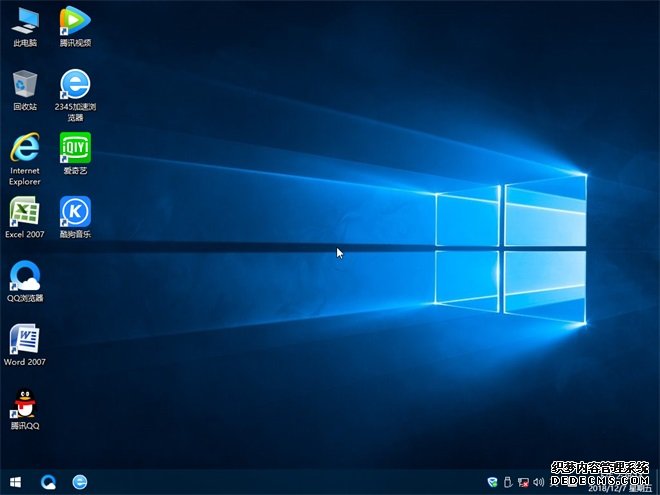Select the Word 2007 desktop shortcut
The width and height of the screenshot is (660, 495).
click(25, 345)
